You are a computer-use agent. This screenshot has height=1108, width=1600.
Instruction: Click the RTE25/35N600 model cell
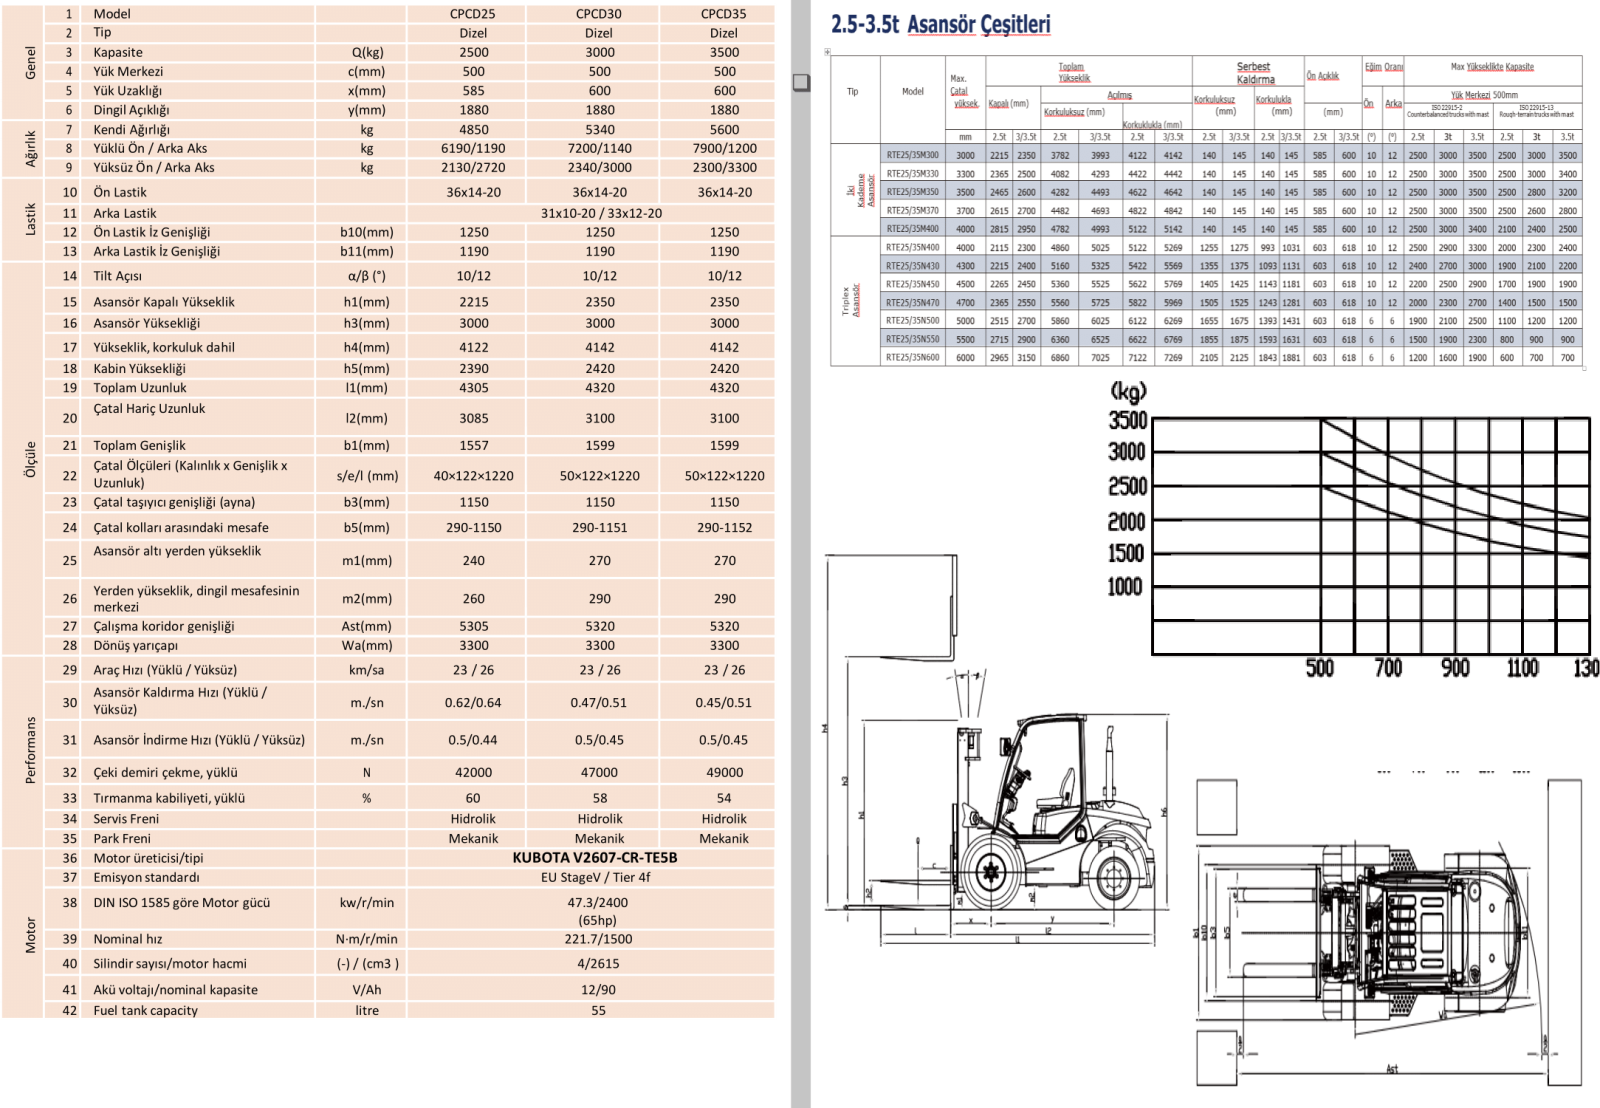[912, 357]
